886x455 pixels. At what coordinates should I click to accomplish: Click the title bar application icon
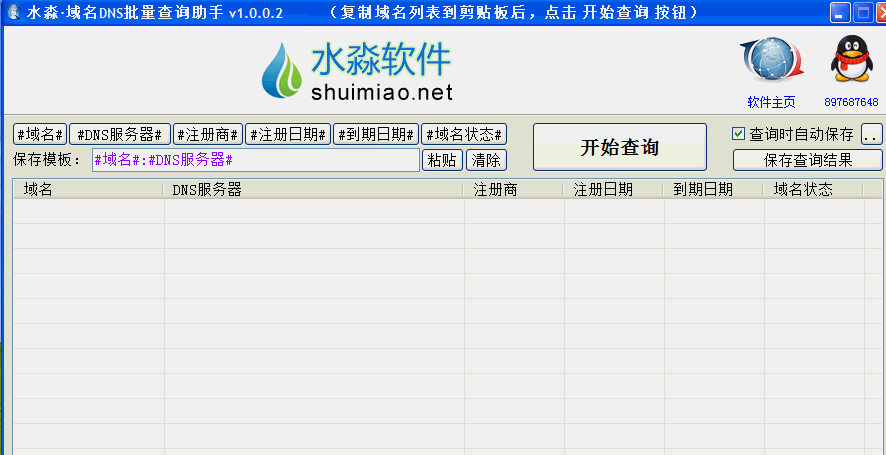pos(12,12)
